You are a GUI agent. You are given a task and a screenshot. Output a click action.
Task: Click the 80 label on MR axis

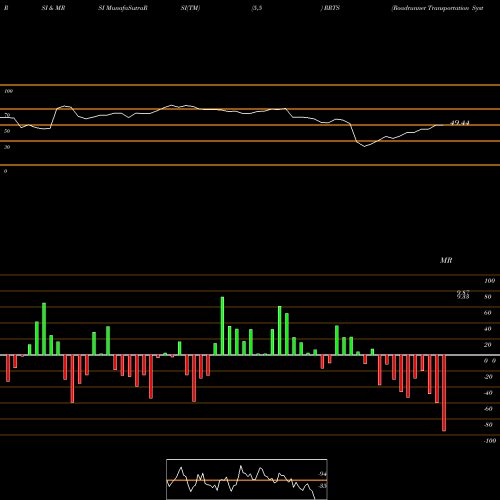[488, 297]
